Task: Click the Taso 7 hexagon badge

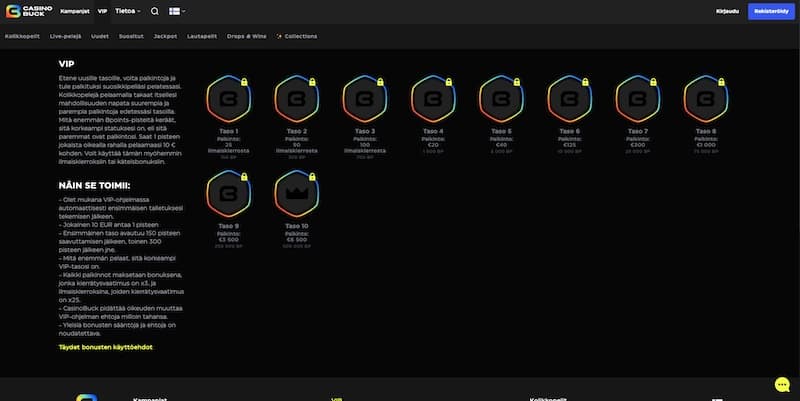Action: click(638, 98)
